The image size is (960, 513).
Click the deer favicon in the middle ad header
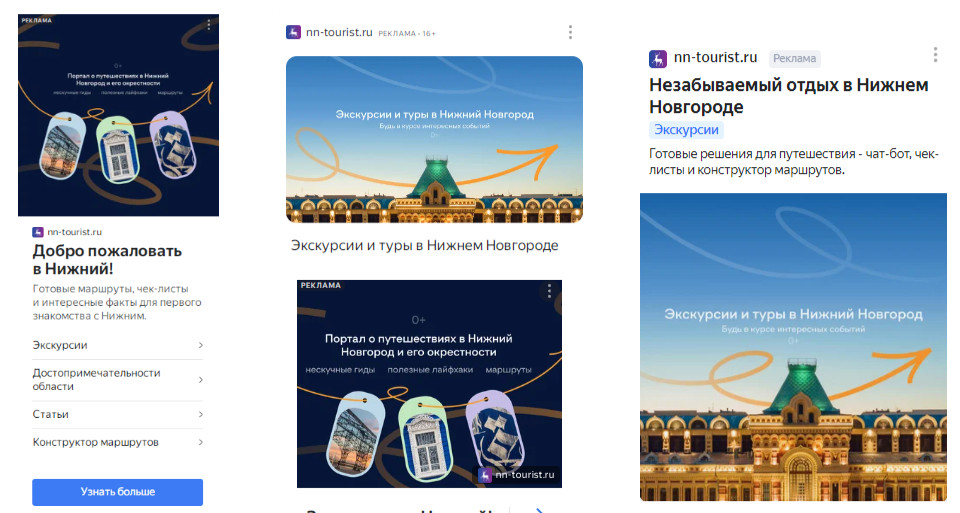pos(293,32)
